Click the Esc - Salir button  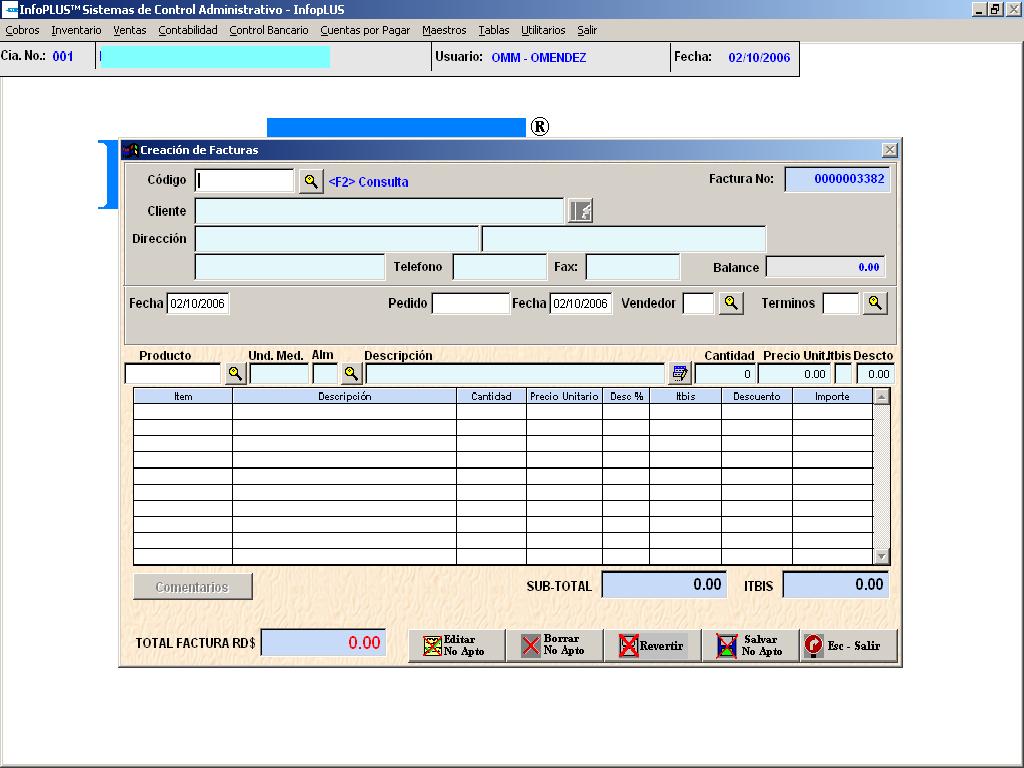(848, 645)
